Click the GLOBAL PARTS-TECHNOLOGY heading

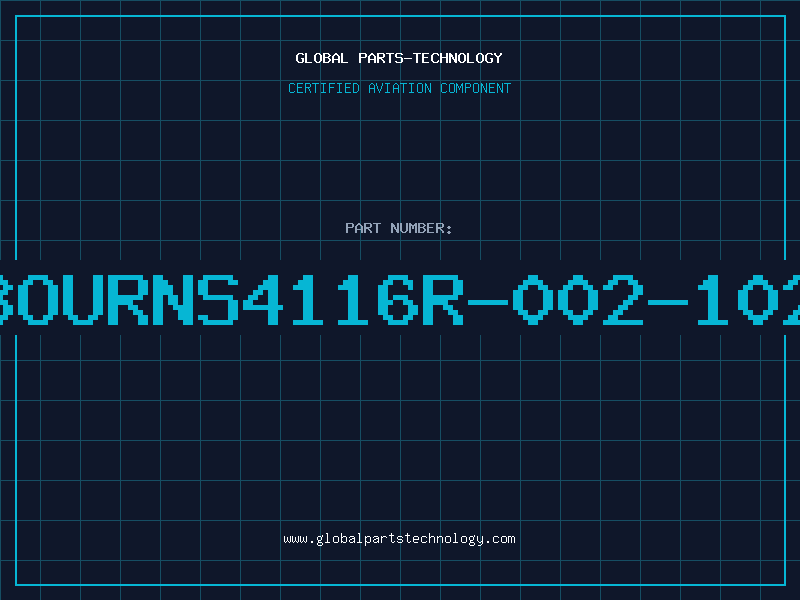399,58
